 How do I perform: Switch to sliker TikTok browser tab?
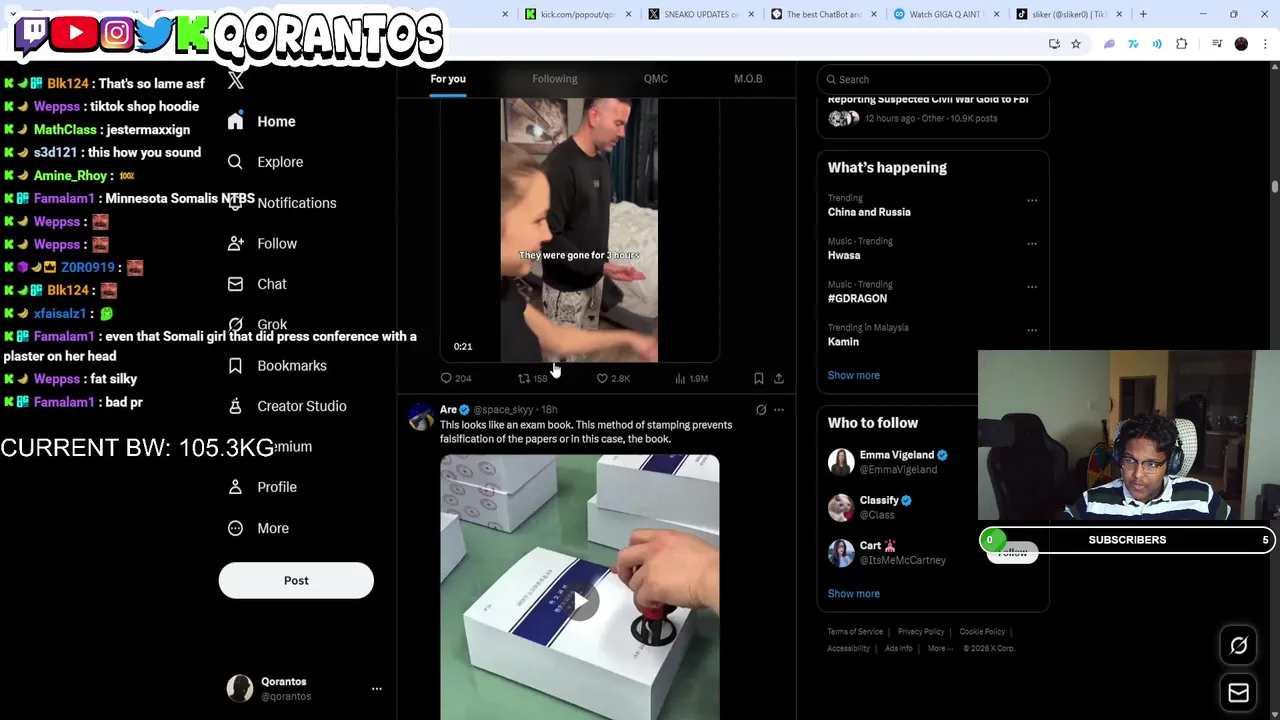[x=1068, y=14]
